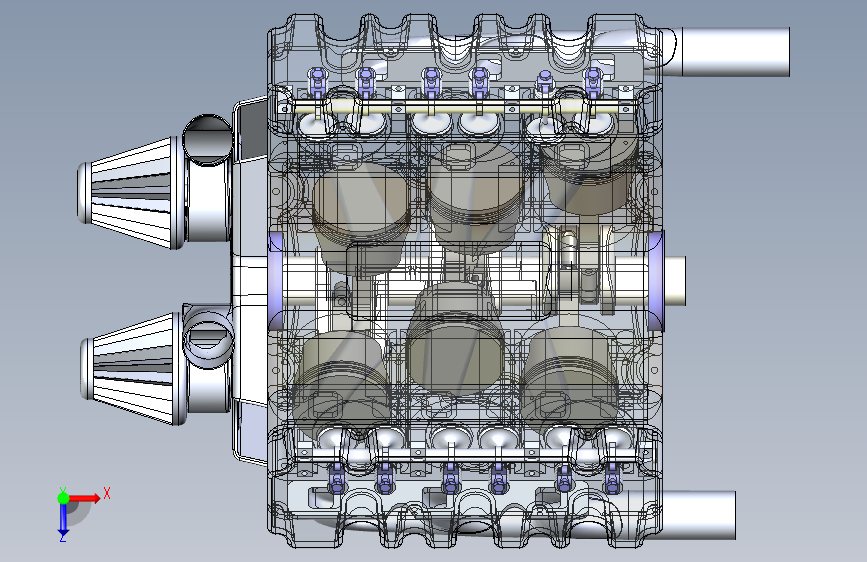867x562 pixels.
Task: Select the purple main bearing on the left end
Action: (275, 280)
